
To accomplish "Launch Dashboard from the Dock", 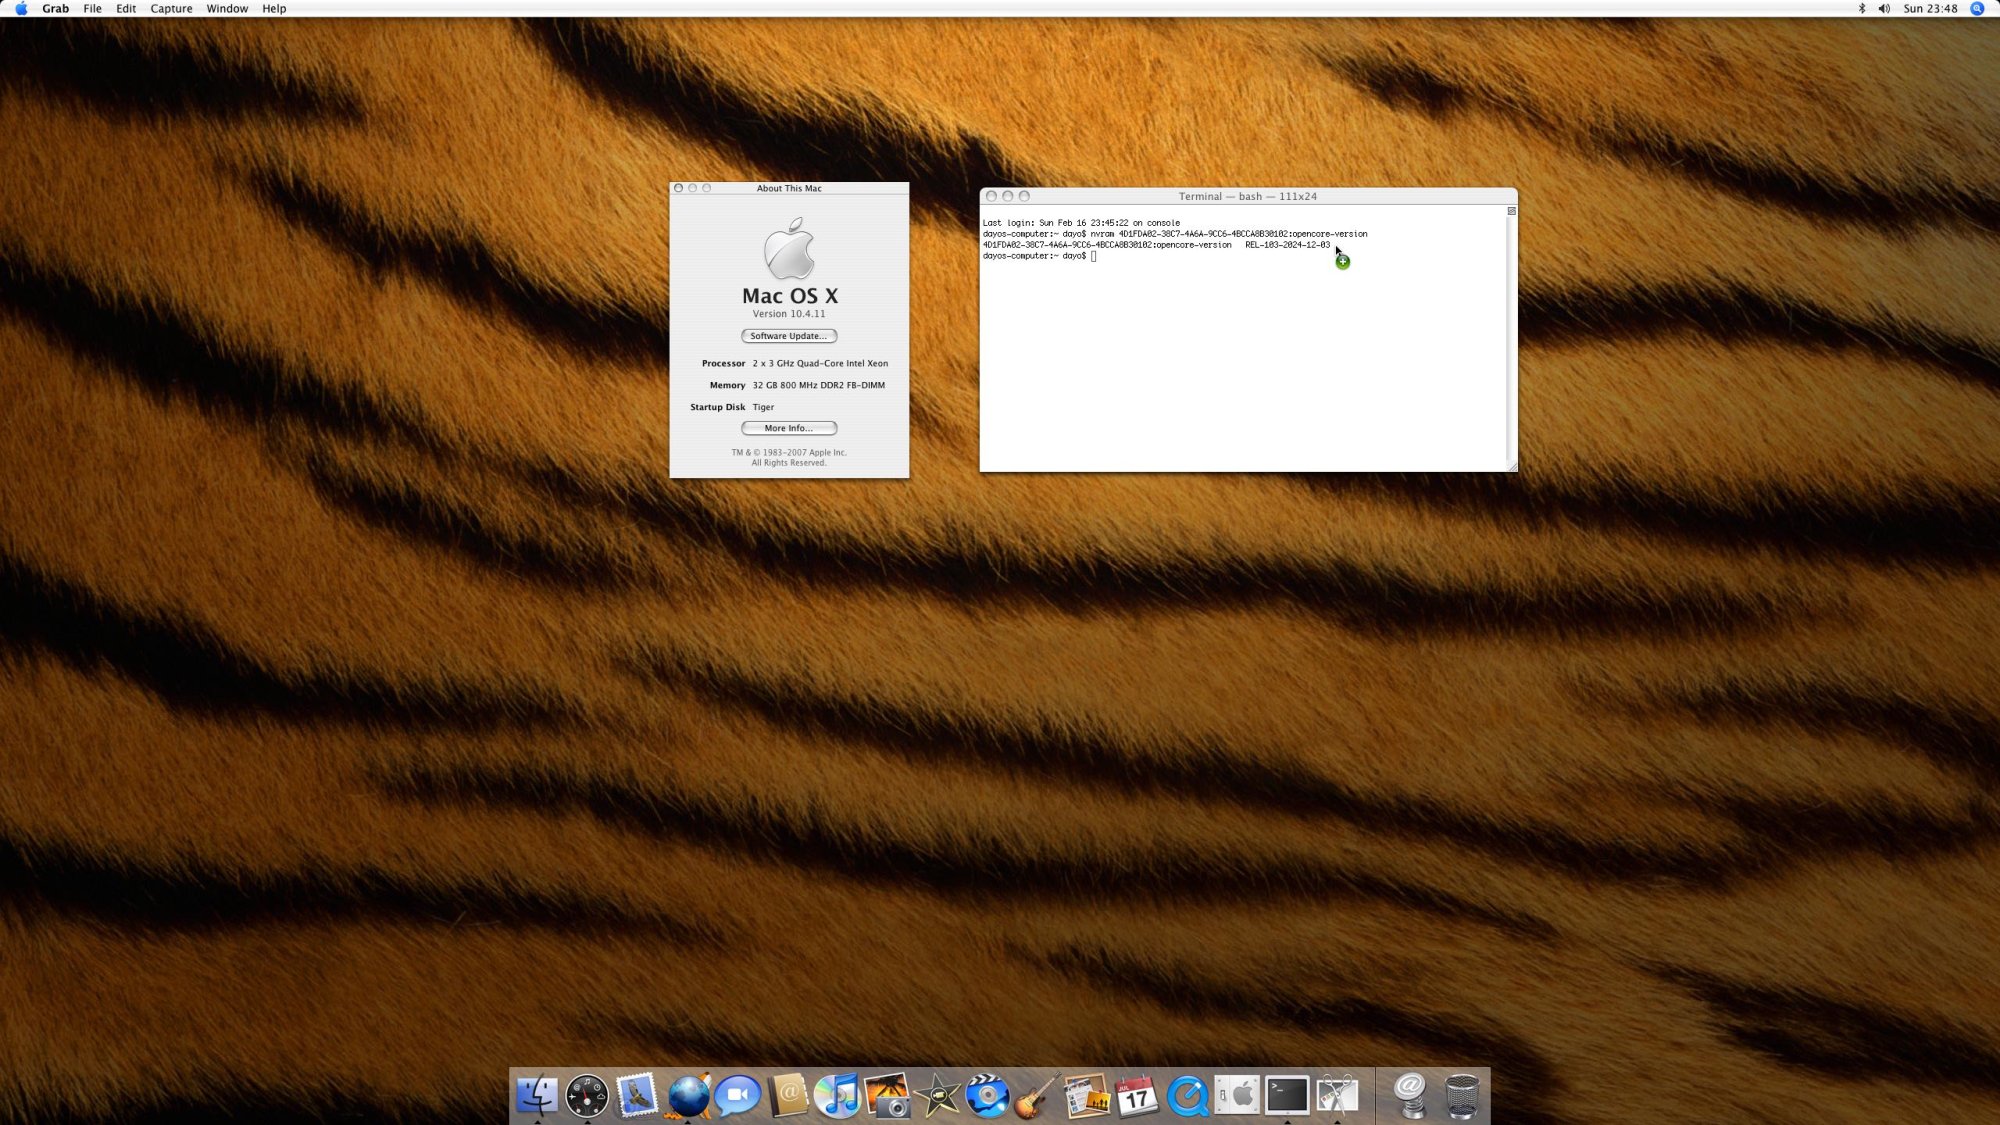I will click(587, 1095).
